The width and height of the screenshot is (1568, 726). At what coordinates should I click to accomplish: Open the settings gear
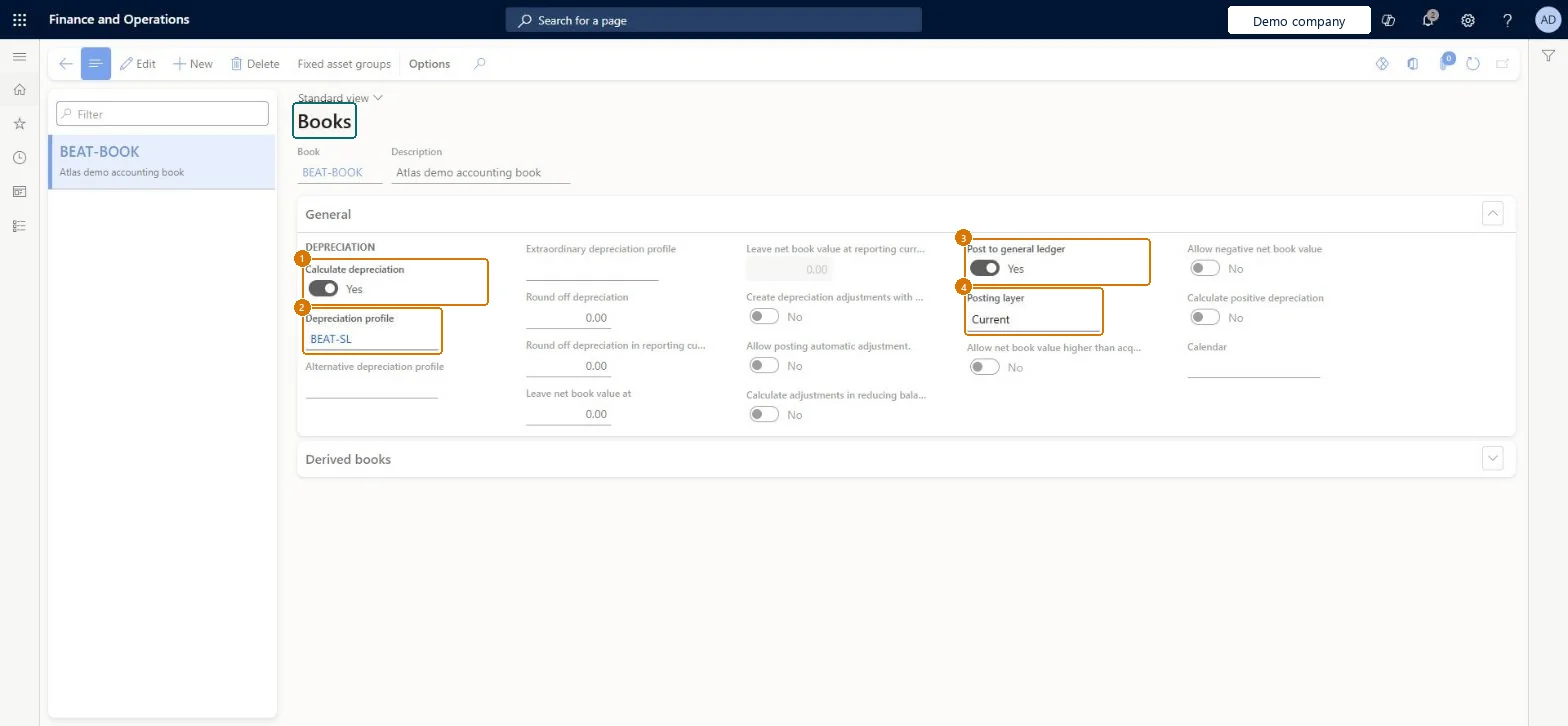[1468, 20]
